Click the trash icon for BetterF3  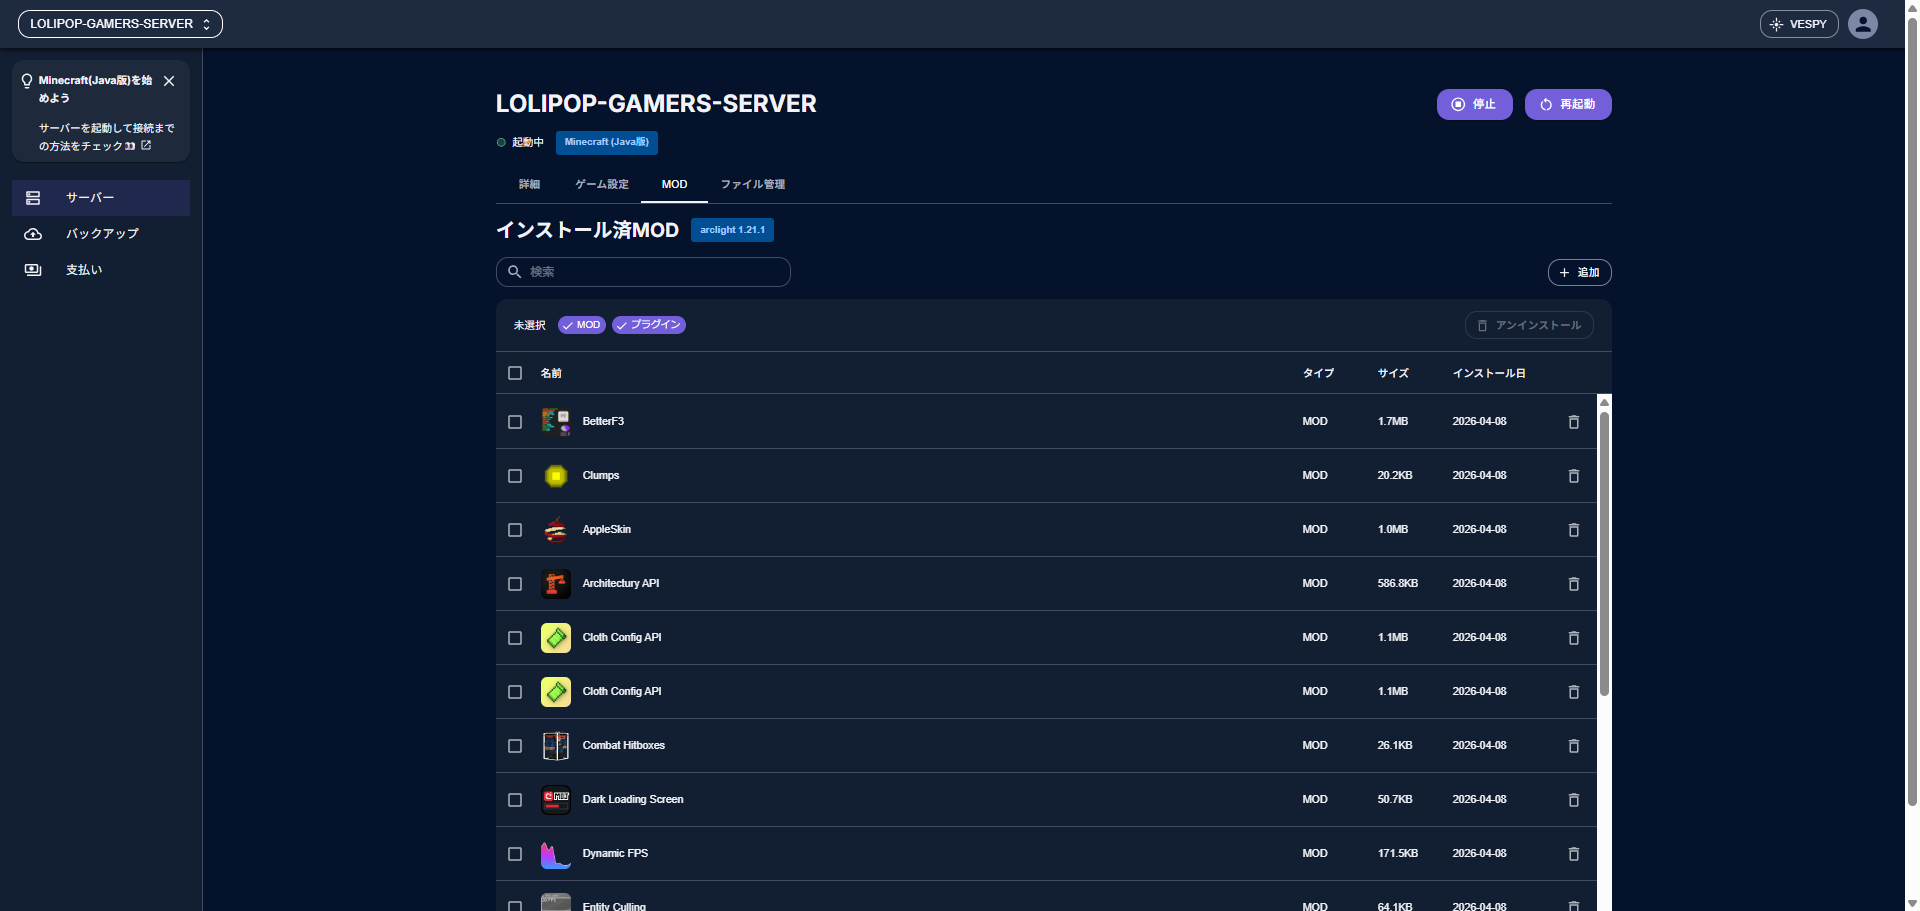pos(1573,422)
